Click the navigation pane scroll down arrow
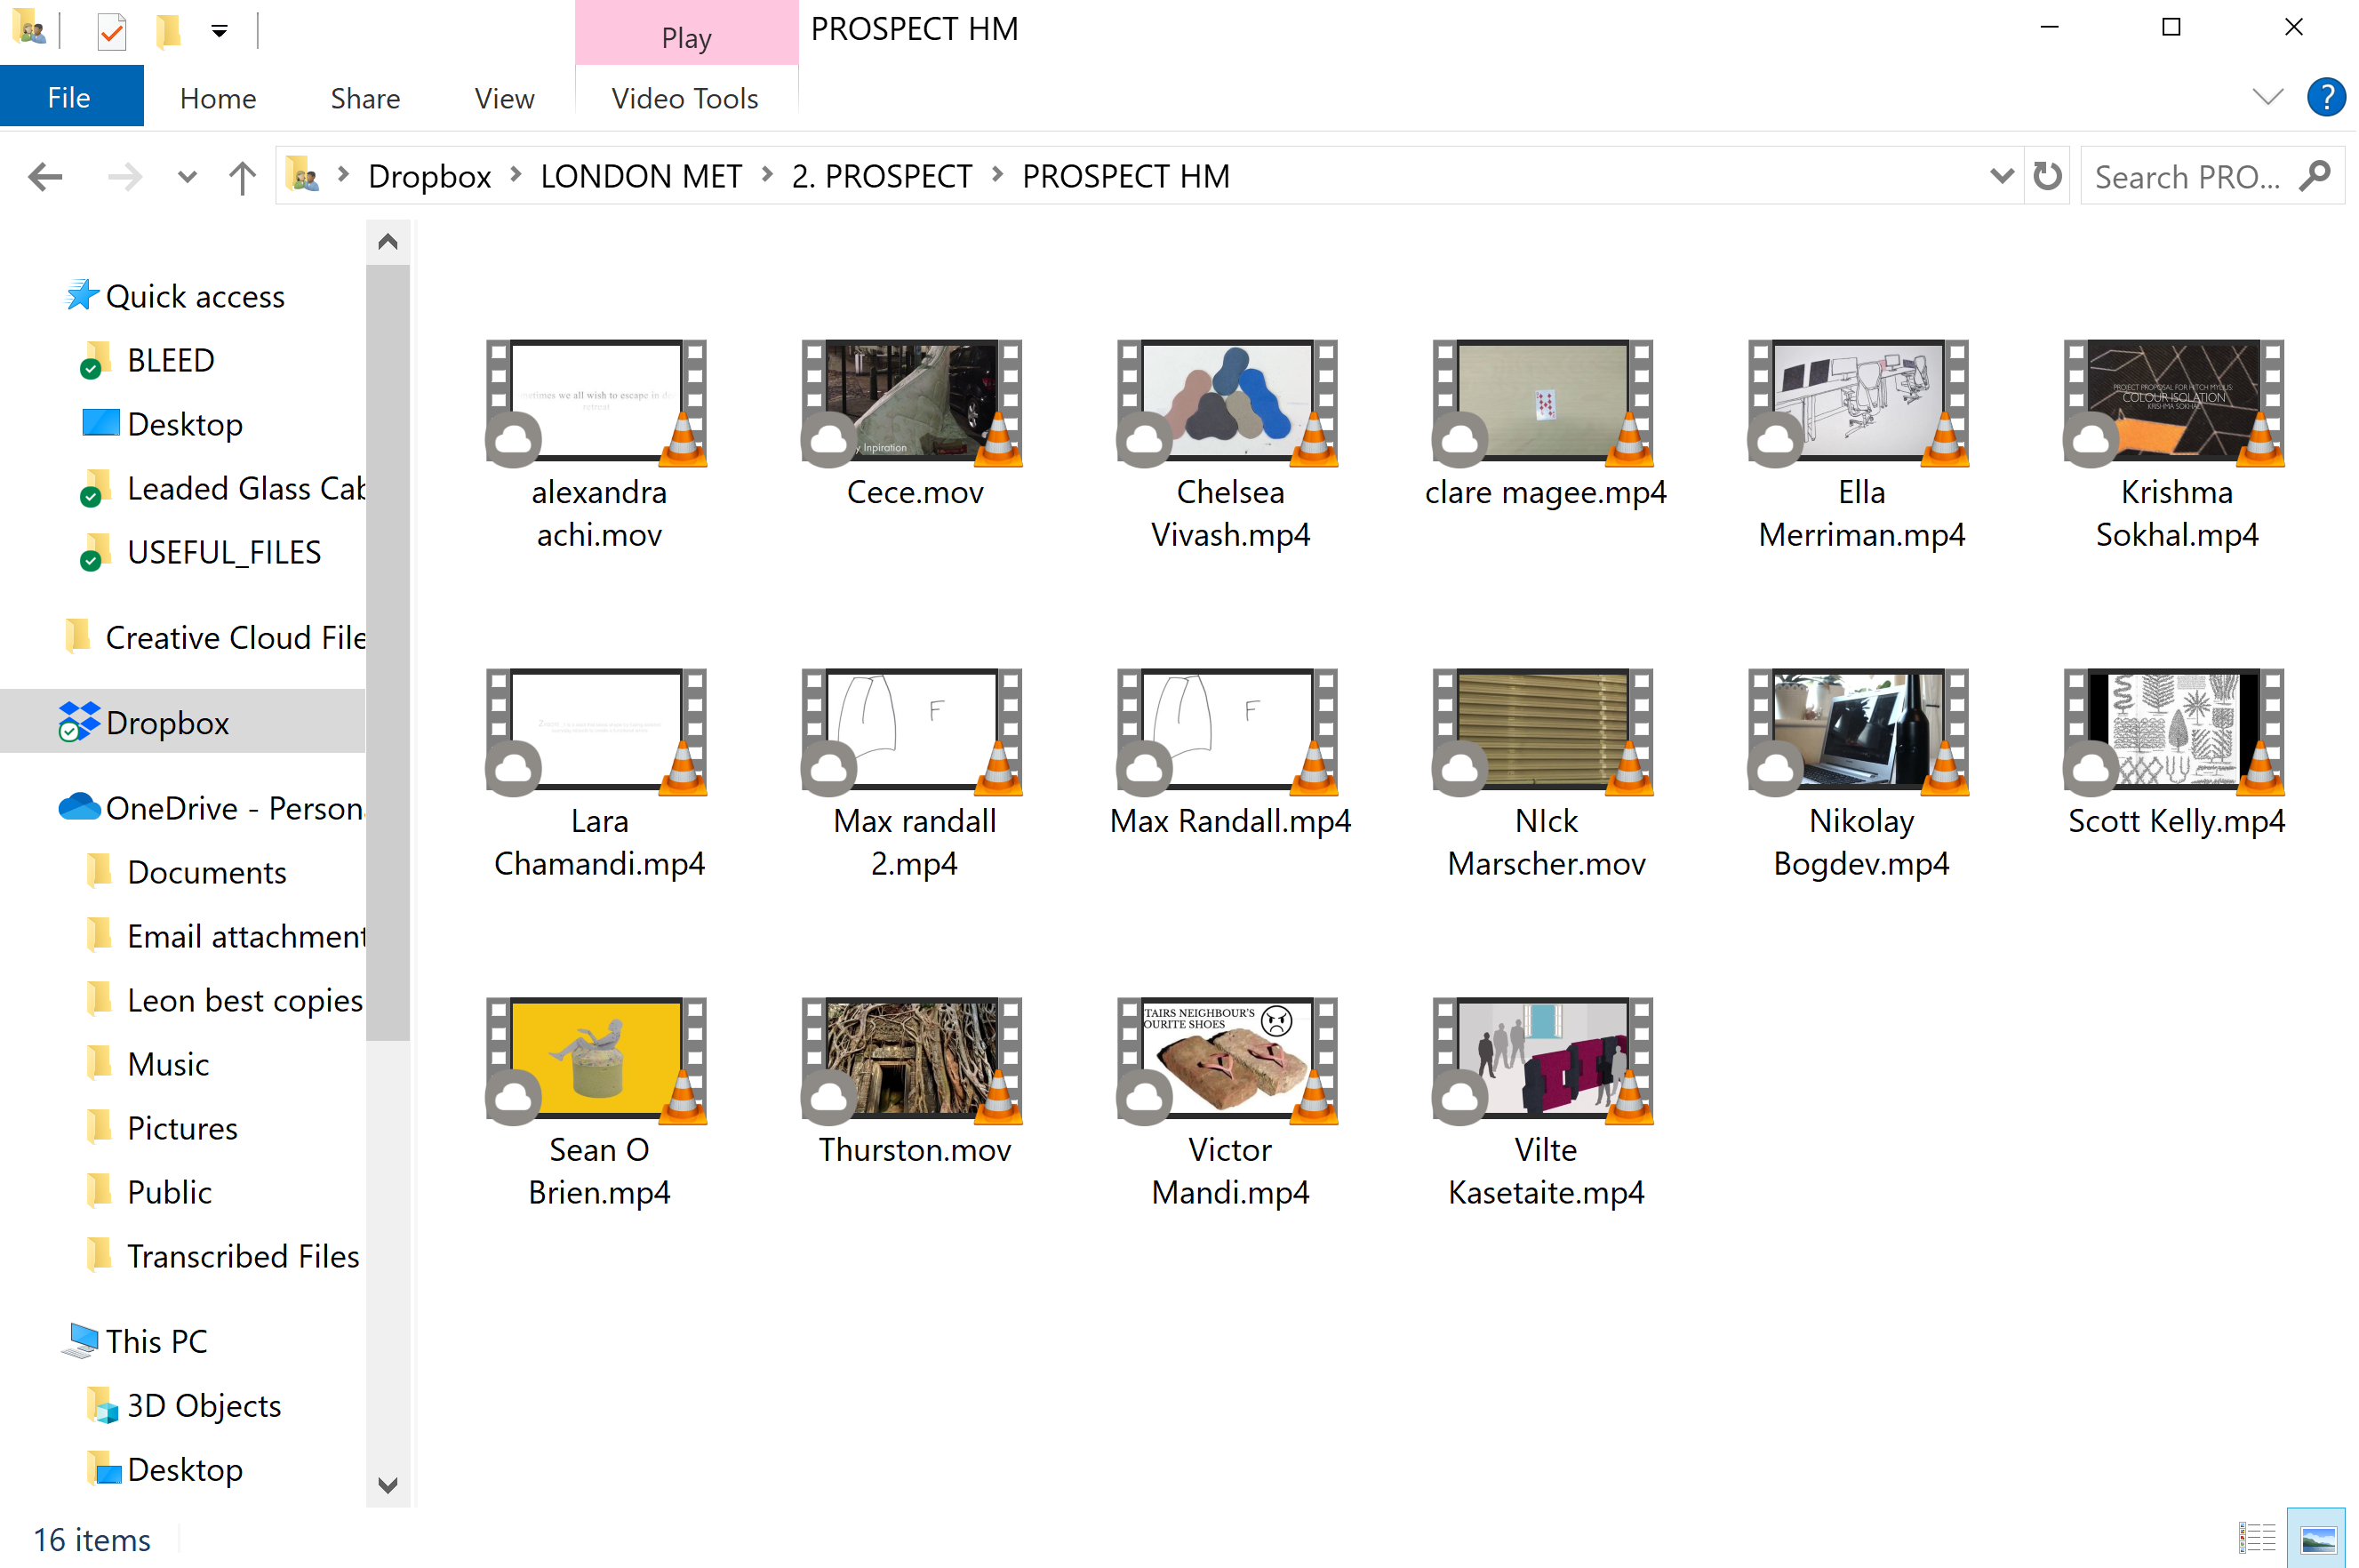 pyautogui.click(x=388, y=1485)
